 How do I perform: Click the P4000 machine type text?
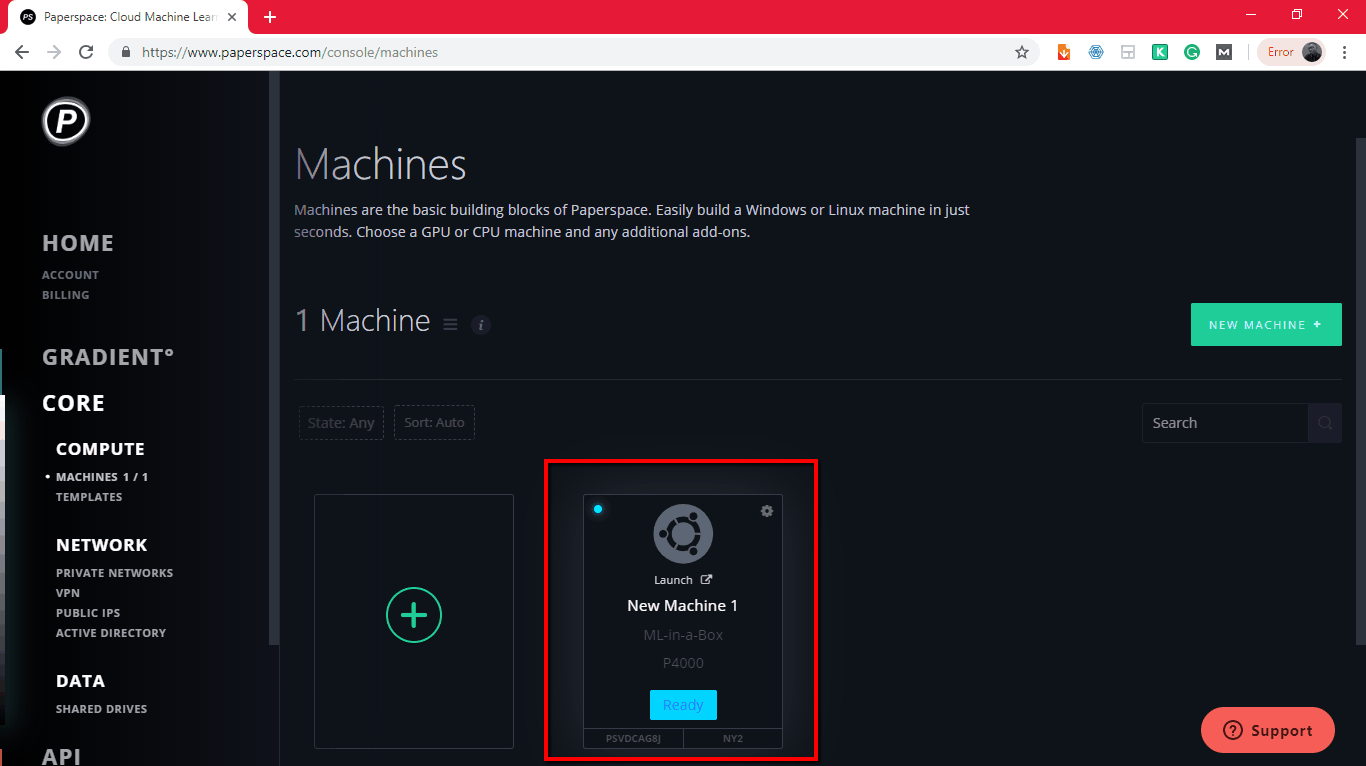pyautogui.click(x=683, y=663)
